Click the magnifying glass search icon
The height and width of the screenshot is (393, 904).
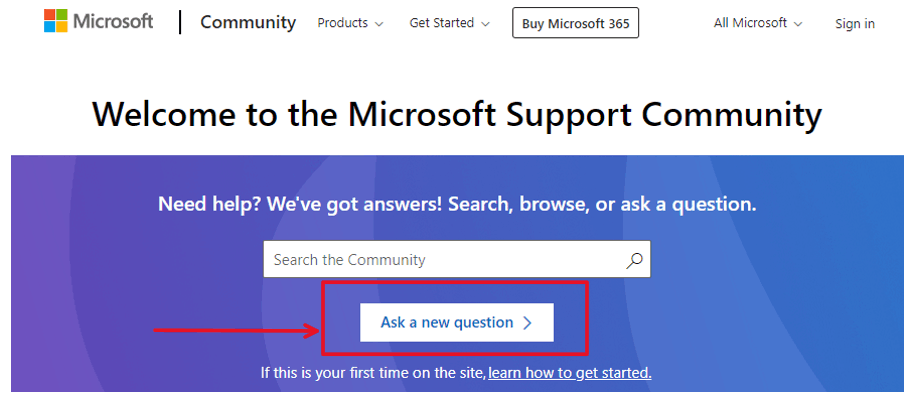tap(634, 260)
